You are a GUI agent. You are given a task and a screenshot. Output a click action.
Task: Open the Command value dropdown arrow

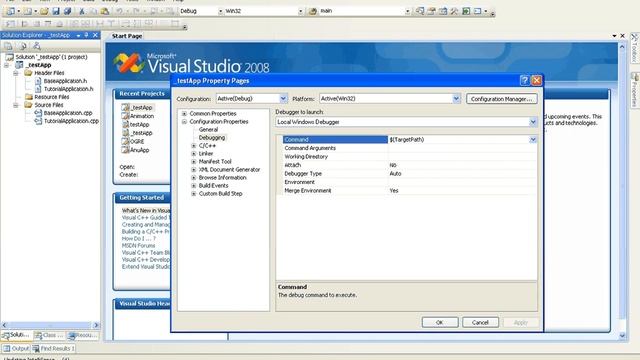point(533,140)
